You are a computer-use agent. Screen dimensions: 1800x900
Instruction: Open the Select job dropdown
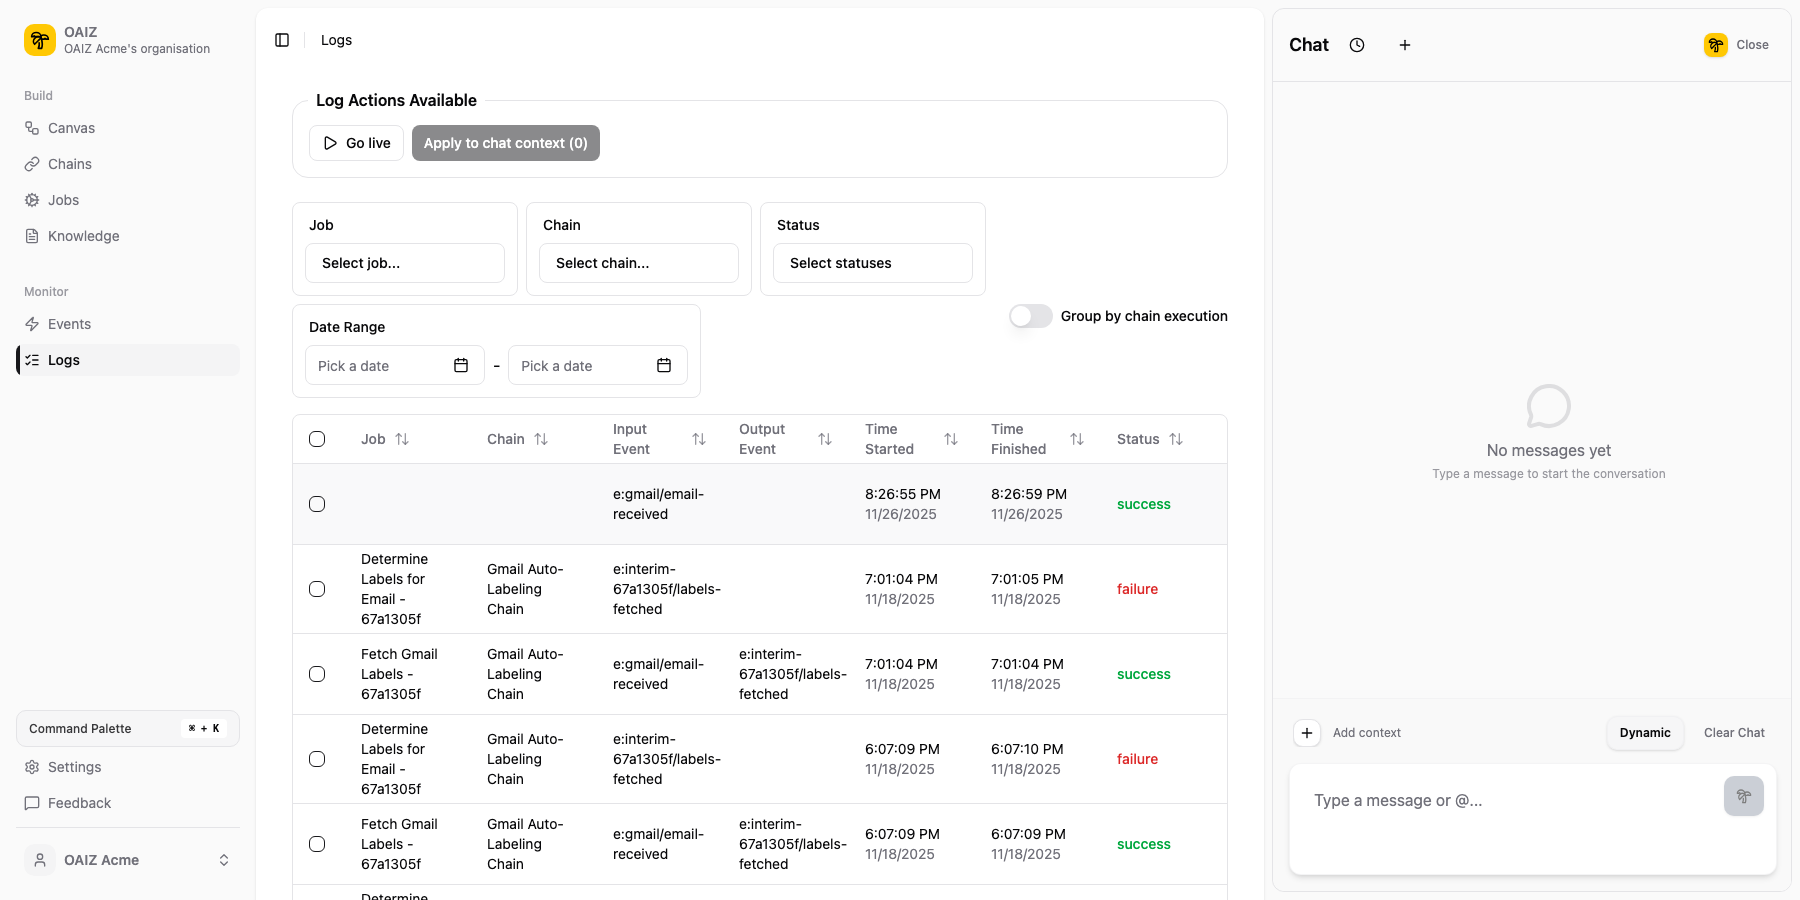coord(404,263)
